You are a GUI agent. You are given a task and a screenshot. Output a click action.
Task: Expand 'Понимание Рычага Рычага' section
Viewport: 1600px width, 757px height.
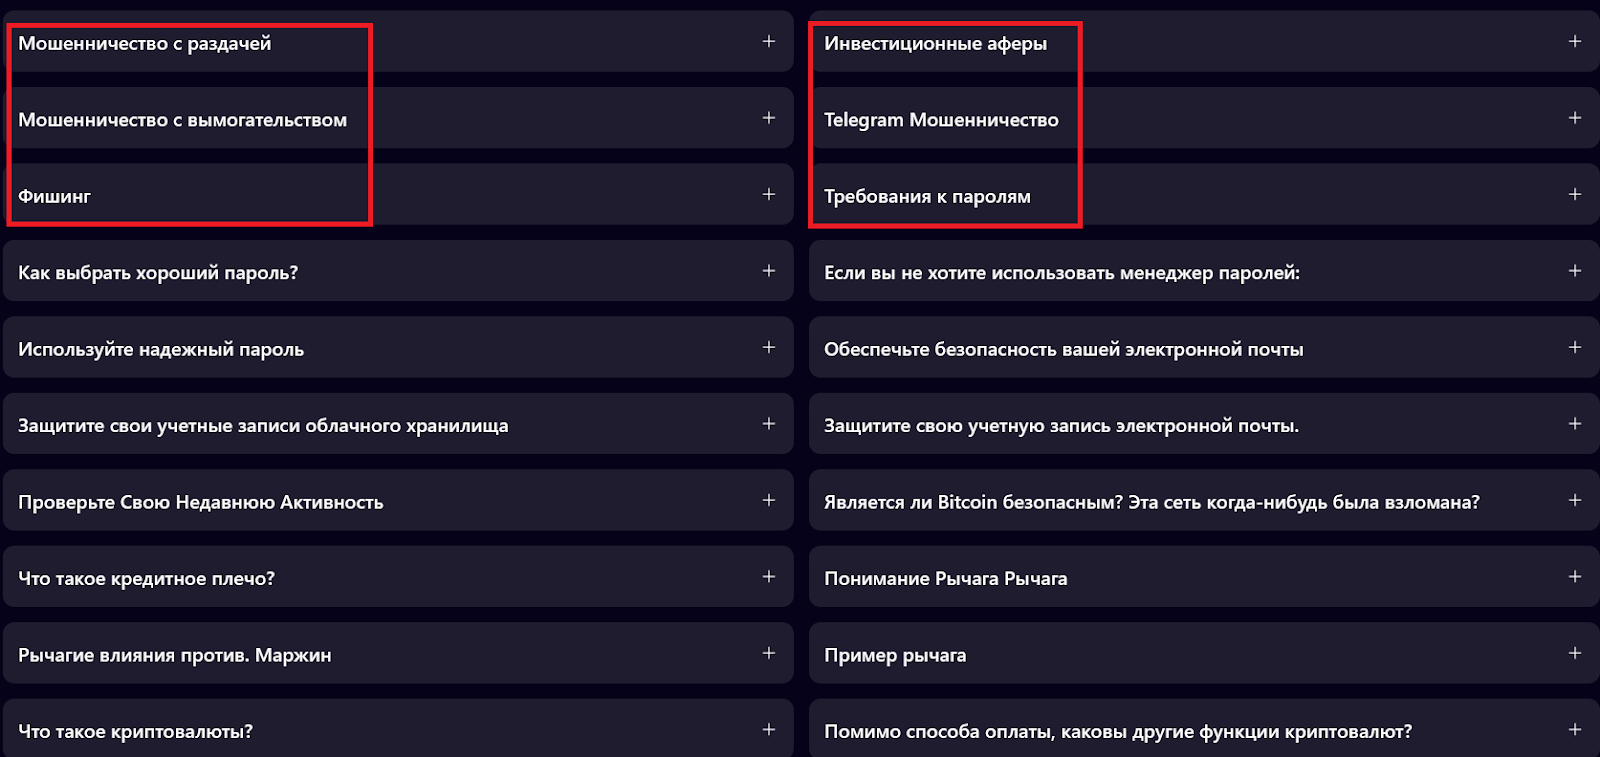1574,577
